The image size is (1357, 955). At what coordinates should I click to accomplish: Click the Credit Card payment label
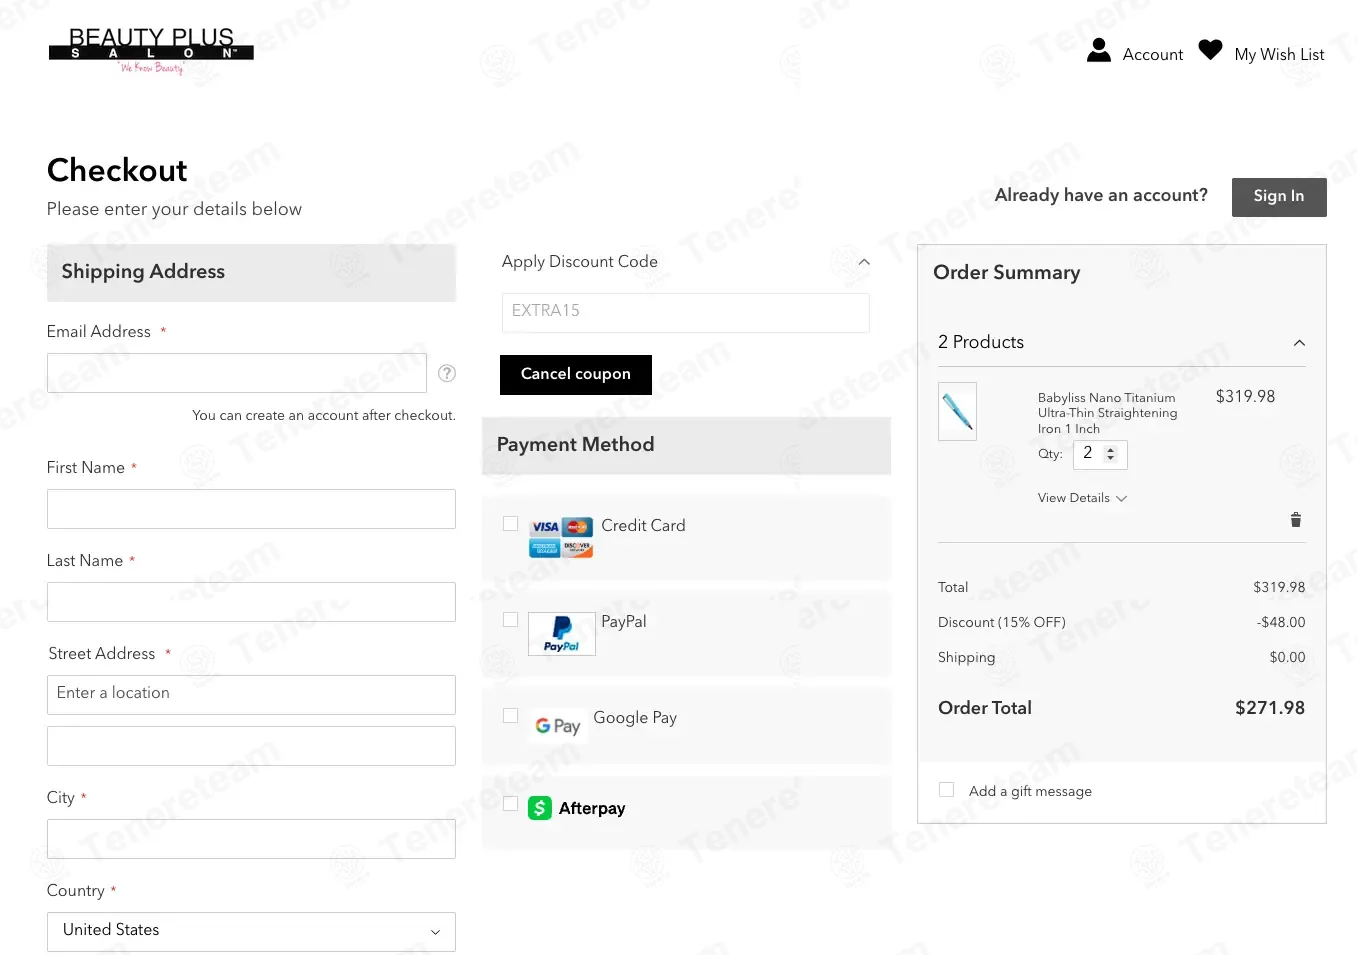(643, 526)
